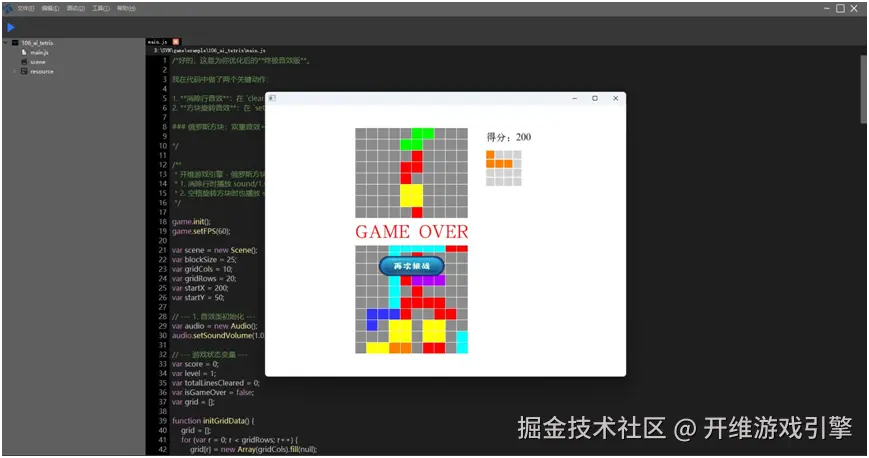Click the green piece atop the game grid
Viewport: 869px width, 458px height.
pyautogui.click(x=417, y=139)
